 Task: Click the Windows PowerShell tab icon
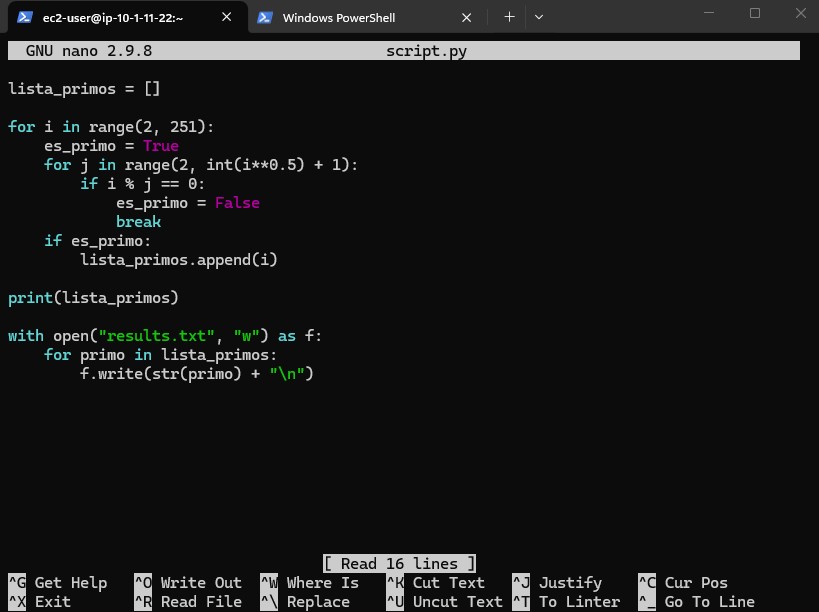(x=265, y=17)
